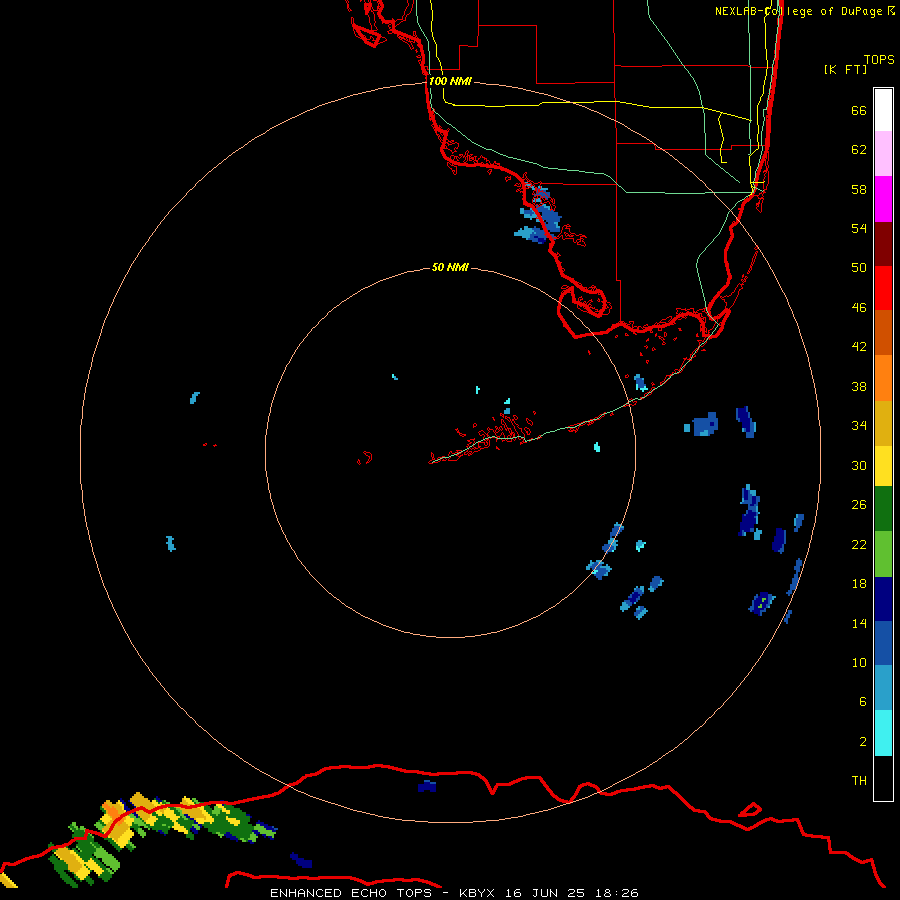Click the legend value 6
The height and width of the screenshot is (900, 900).
(x=863, y=702)
